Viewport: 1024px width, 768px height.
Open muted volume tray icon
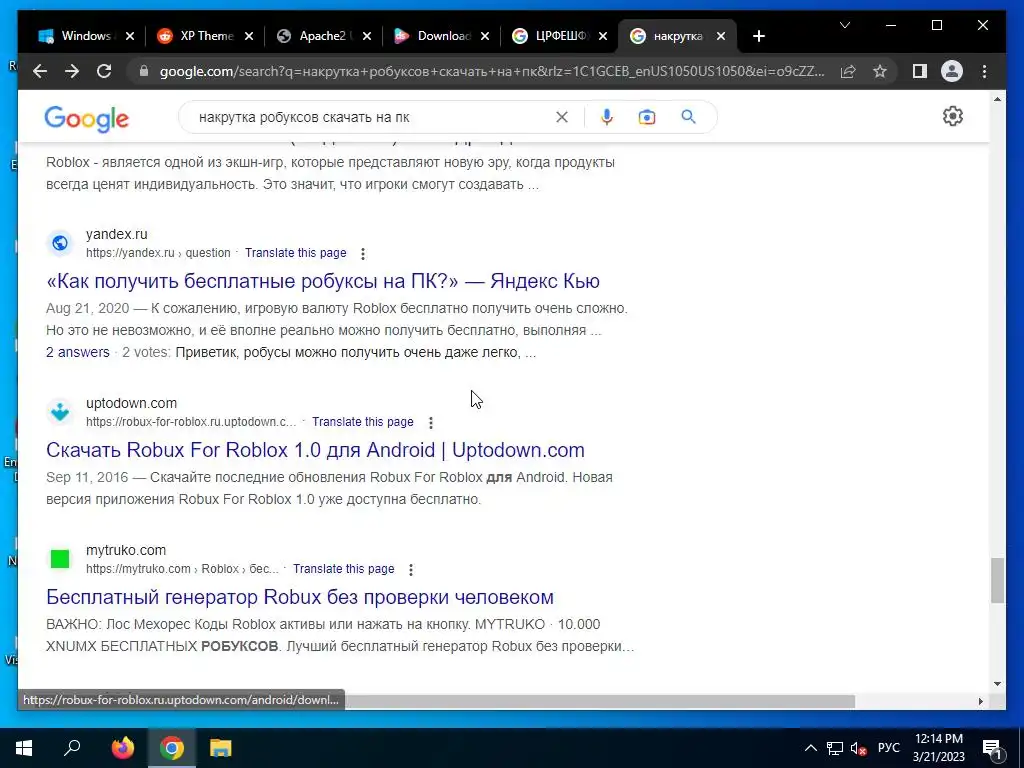coord(859,748)
